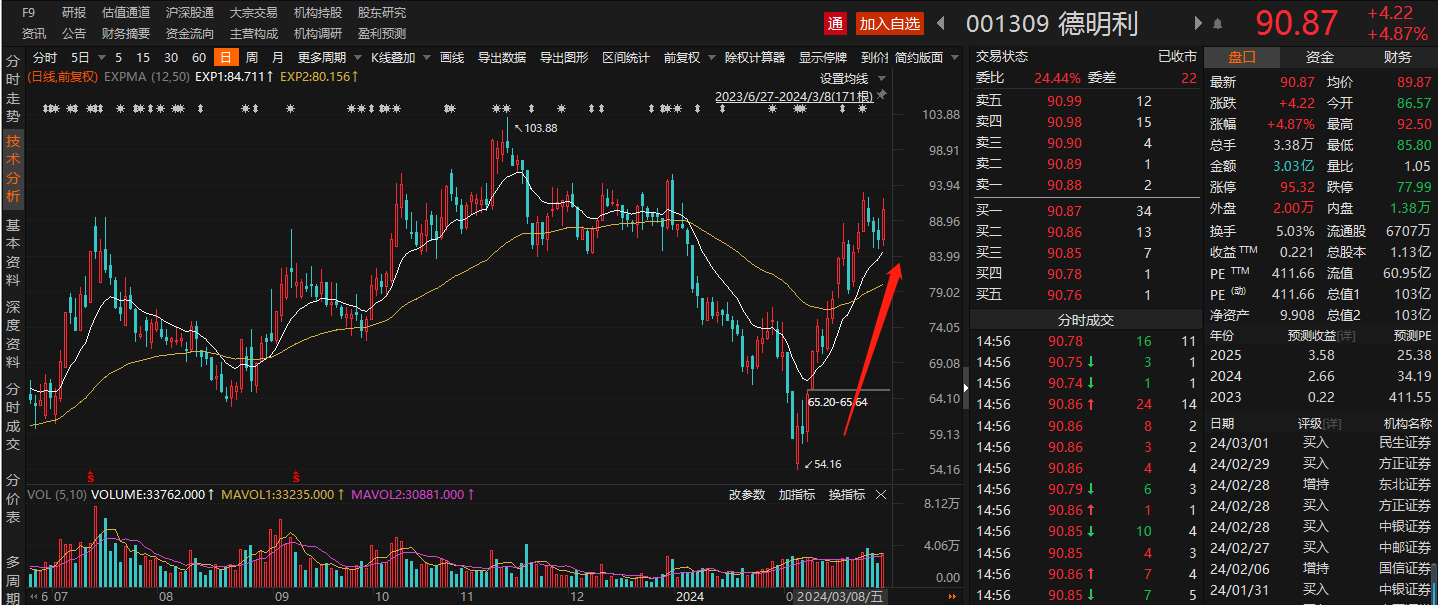Image resolution: width=1438 pixels, height=605 pixels.
Task: Select 技术分析 in left sidebar
Action: (13, 167)
